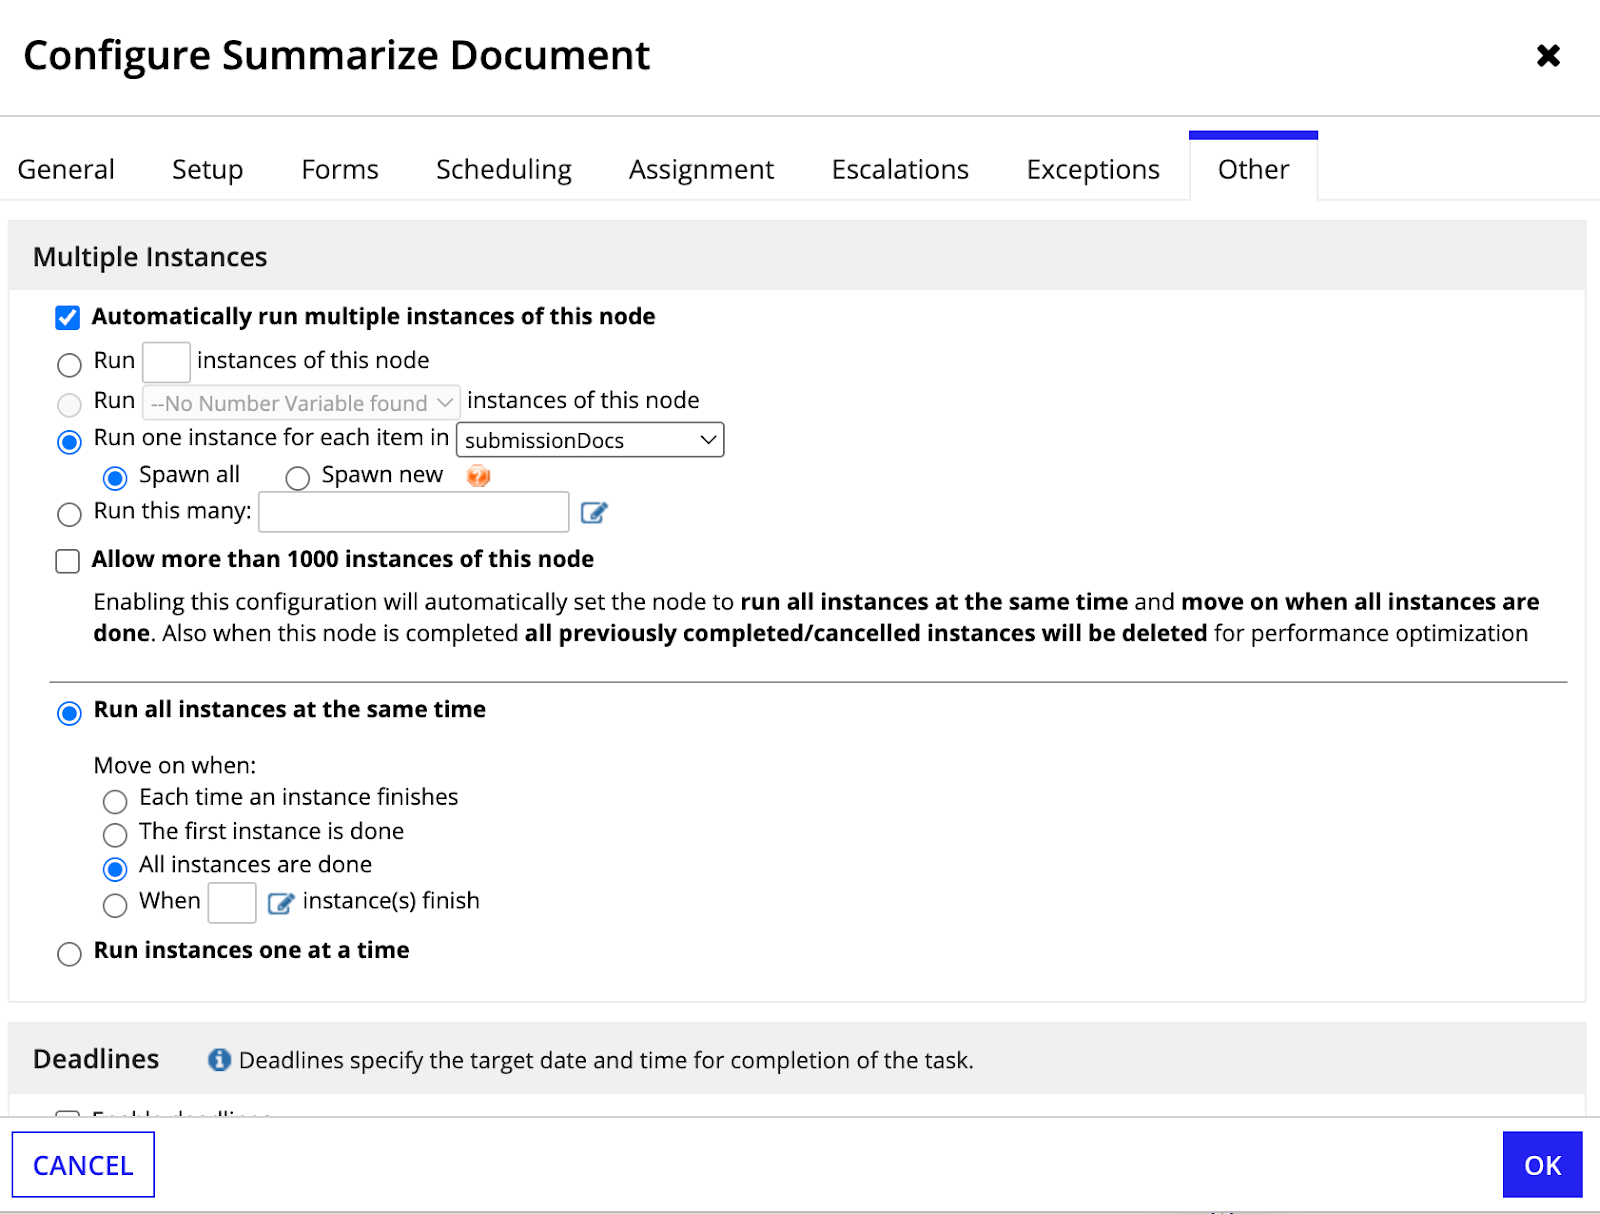Confirm with the OK button

coord(1542,1165)
